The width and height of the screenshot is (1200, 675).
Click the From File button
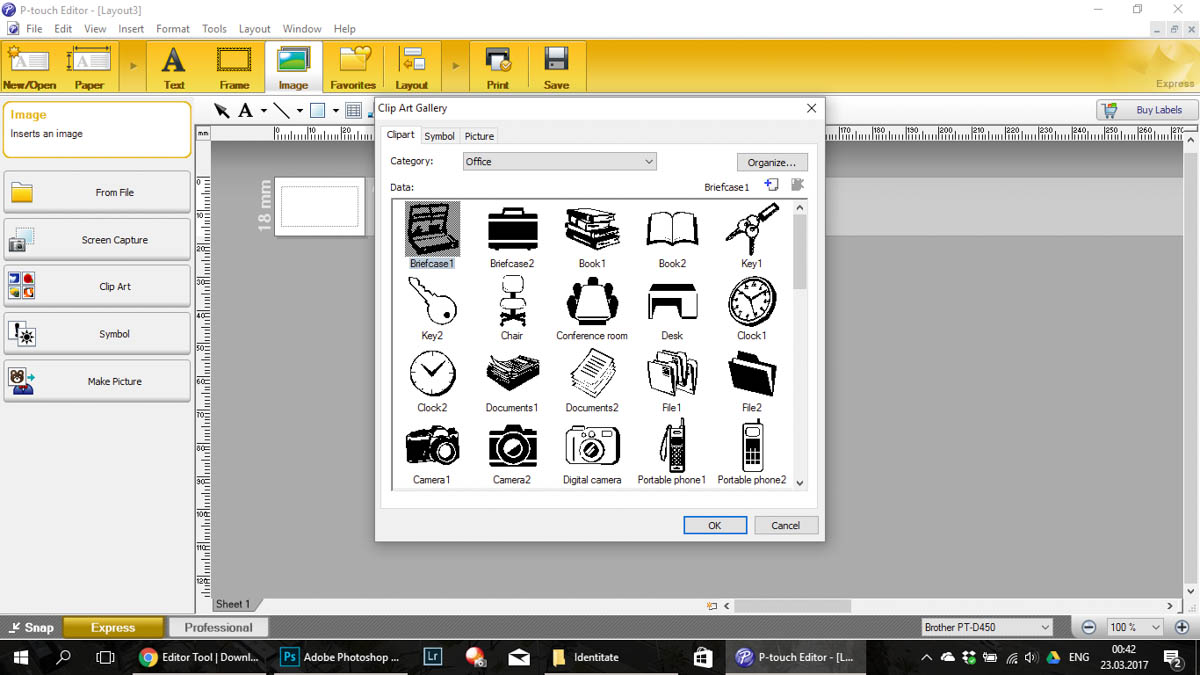97,192
